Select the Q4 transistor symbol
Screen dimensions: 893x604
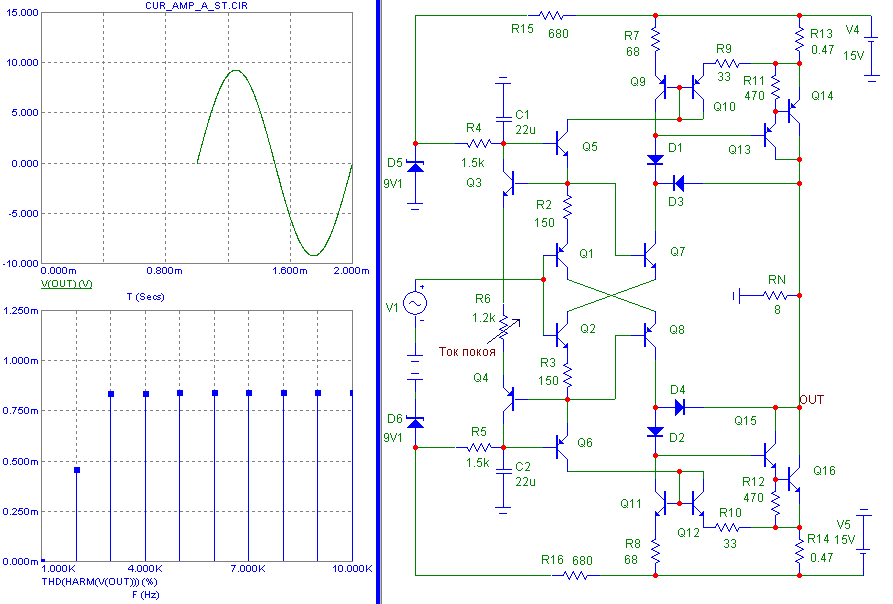[x=510, y=400]
